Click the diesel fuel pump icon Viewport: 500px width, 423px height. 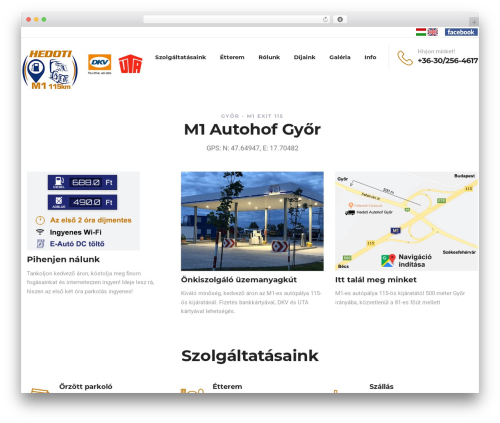(x=59, y=181)
